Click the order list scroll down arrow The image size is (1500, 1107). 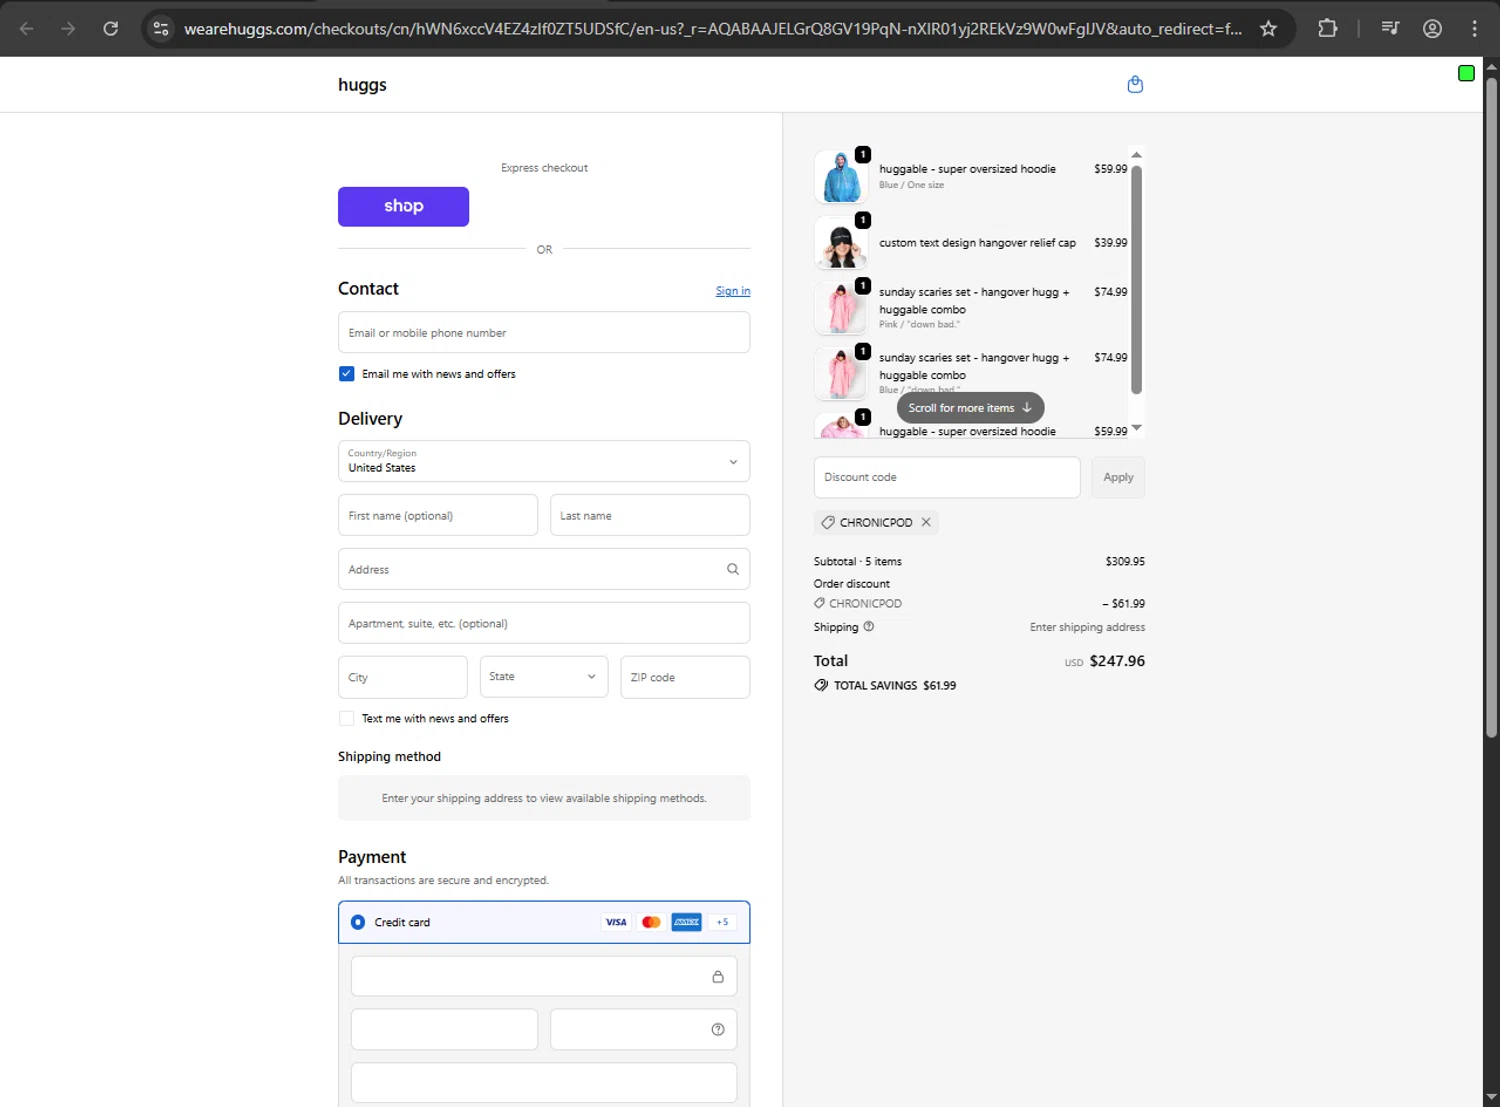pos(1136,428)
